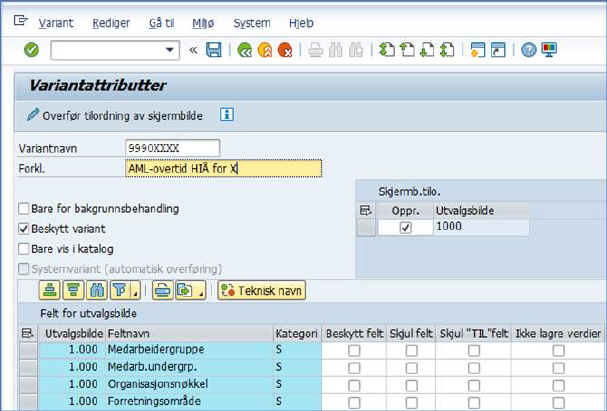The height and width of the screenshot is (411, 607).
Task: Click the orange Exit icon
Action: pos(265,50)
